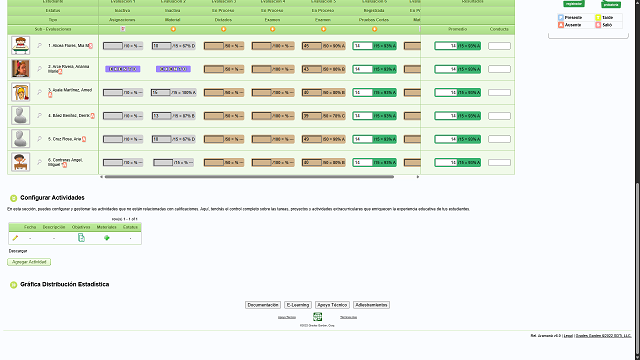Image resolution: width=640 pixels, height=360 pixels.
Task: Click the red icon beside name of student 1
Action: [x=91, y=46]
